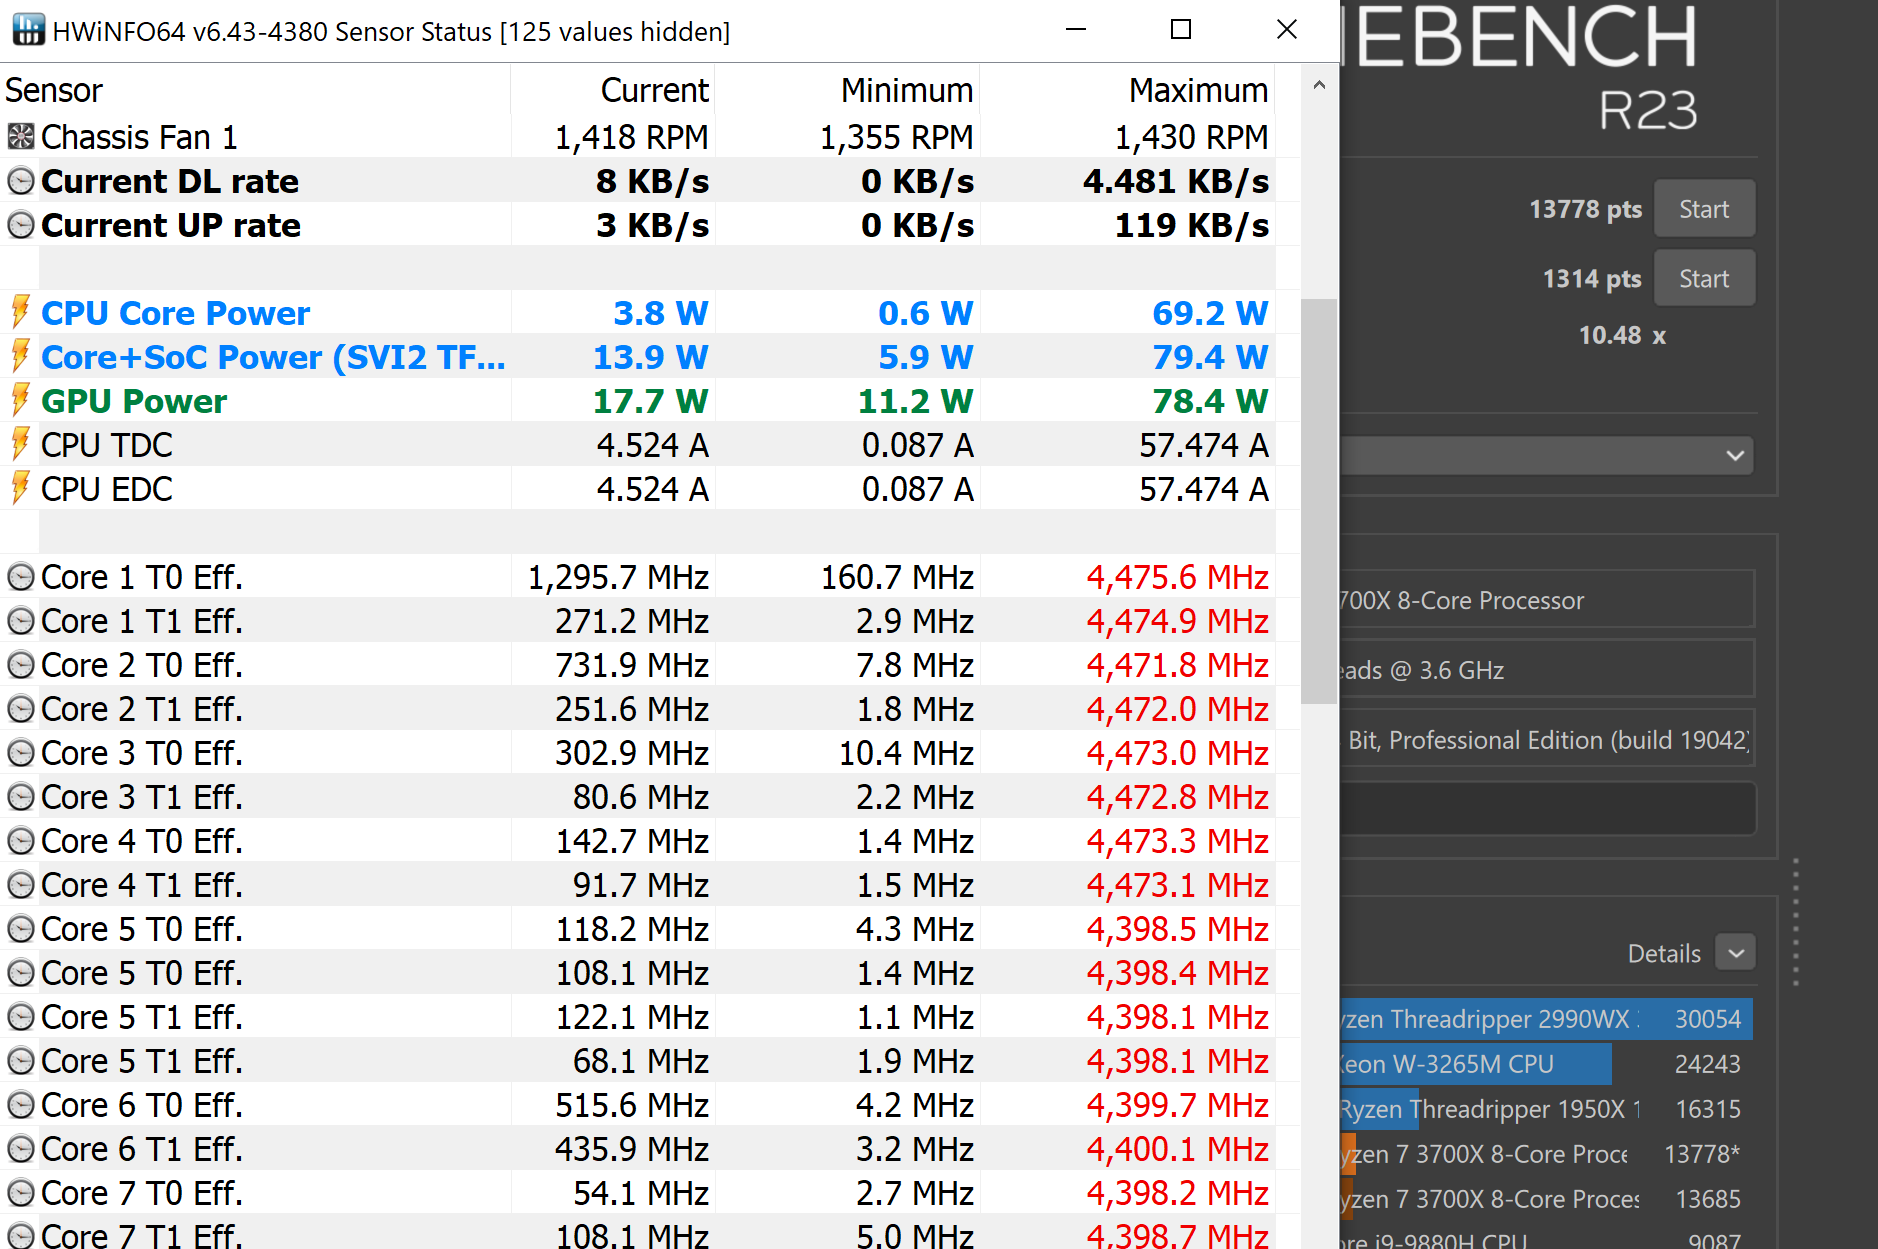Viewport: 1878px width, 1249px height.
Task: Click the 4.481 KB/s maximum DL rate value
Action: [x=1176, y=181]
